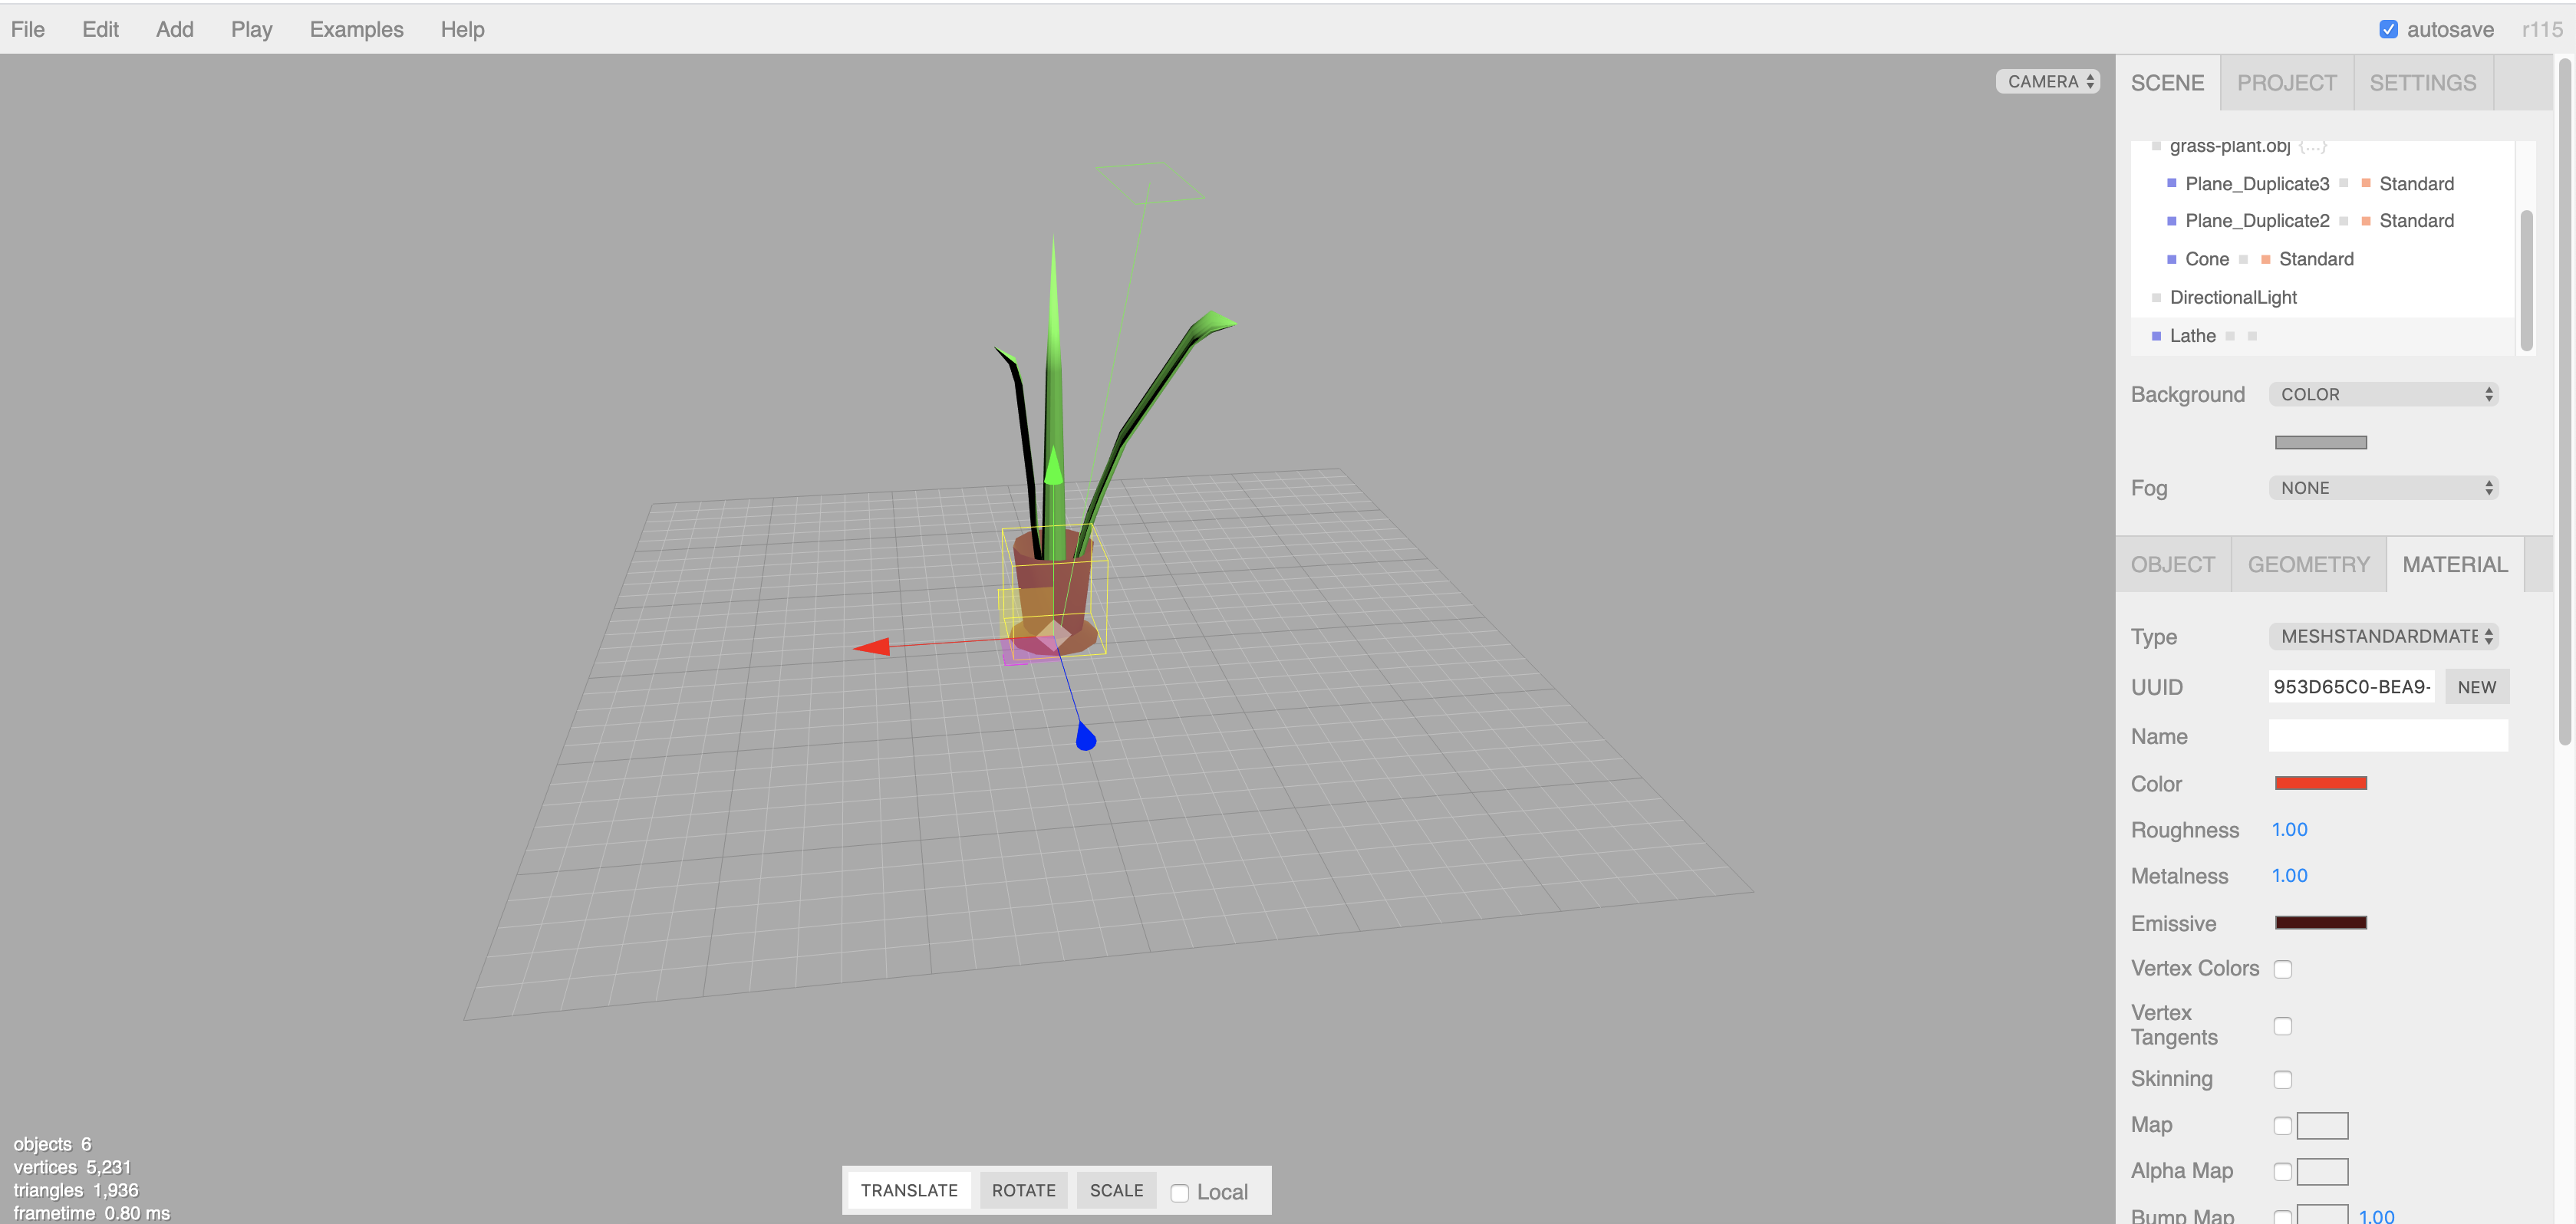2576x1224 pixels.
Task: Click the material Name input field
Action: coord(2387,736)
